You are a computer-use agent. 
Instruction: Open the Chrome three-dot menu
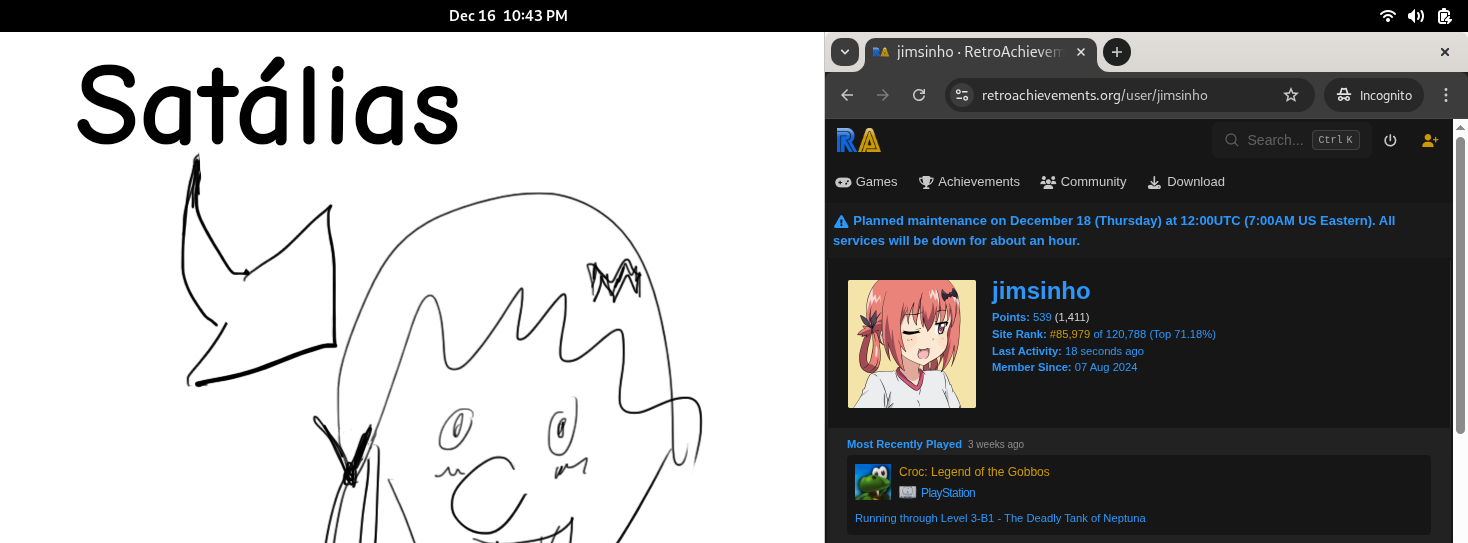[1446, 95]
